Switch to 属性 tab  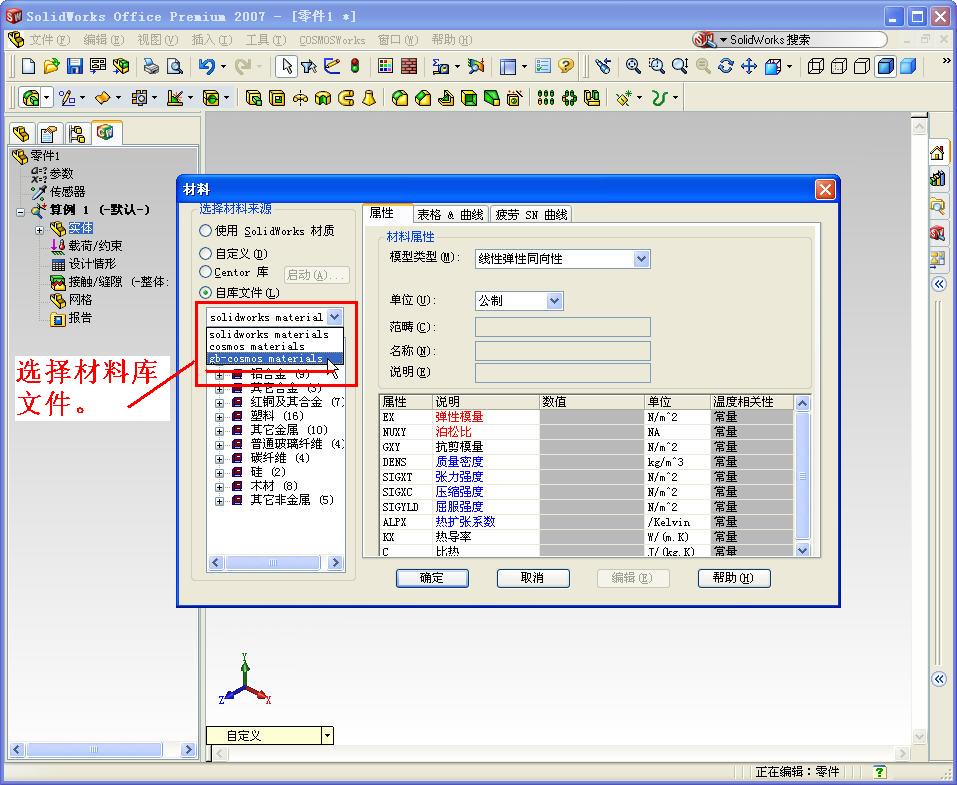click(382, 212)
